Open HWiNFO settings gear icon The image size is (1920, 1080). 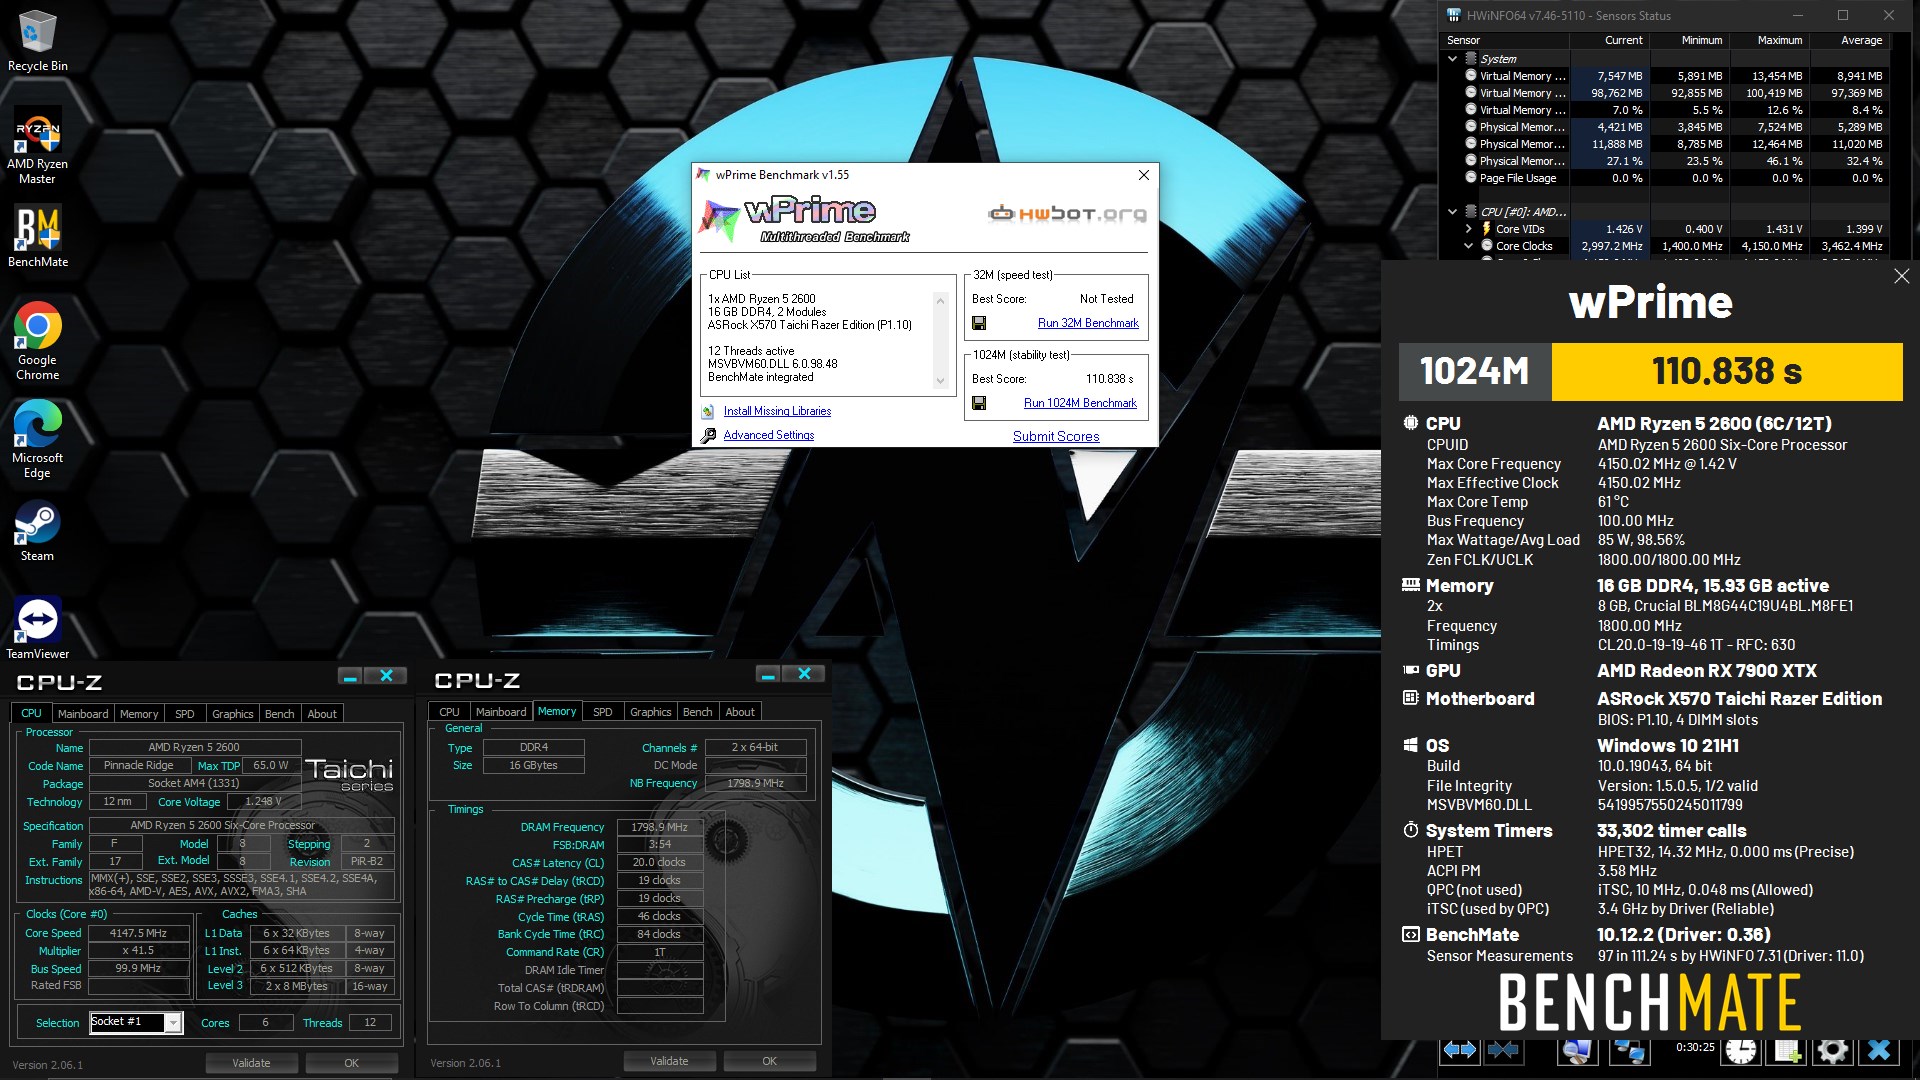(1832, 1050)
